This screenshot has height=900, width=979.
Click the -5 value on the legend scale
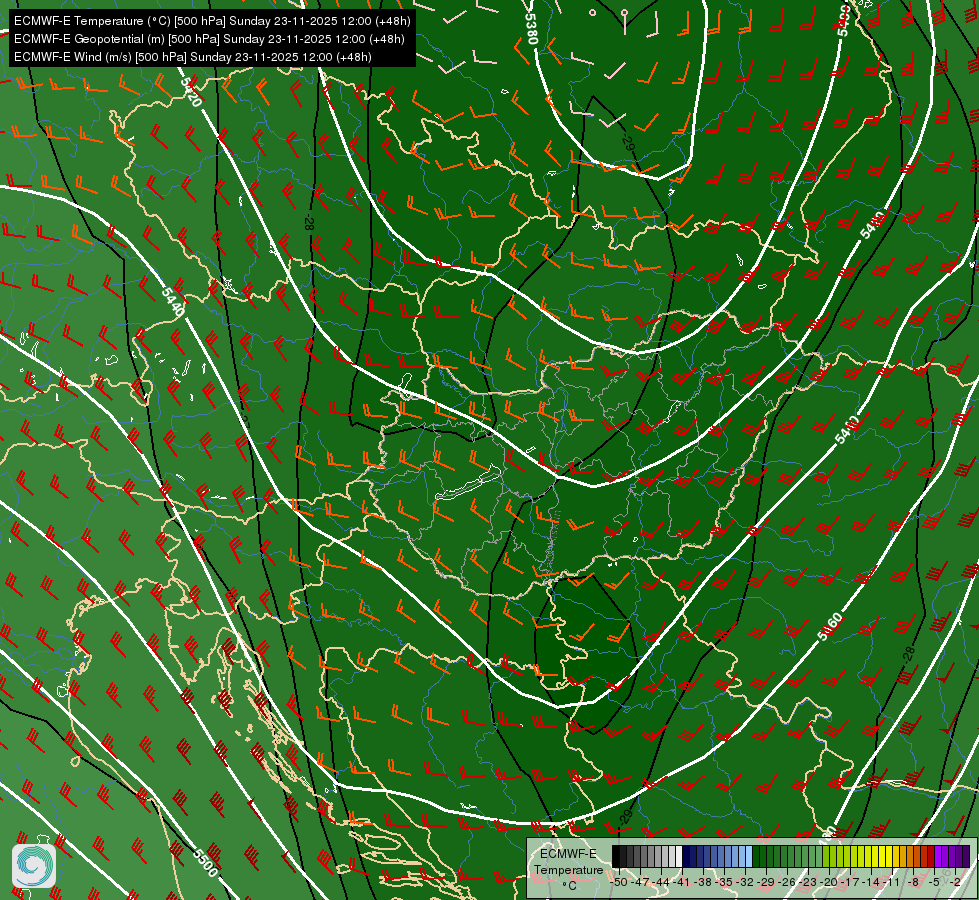(x=934, y=882)
